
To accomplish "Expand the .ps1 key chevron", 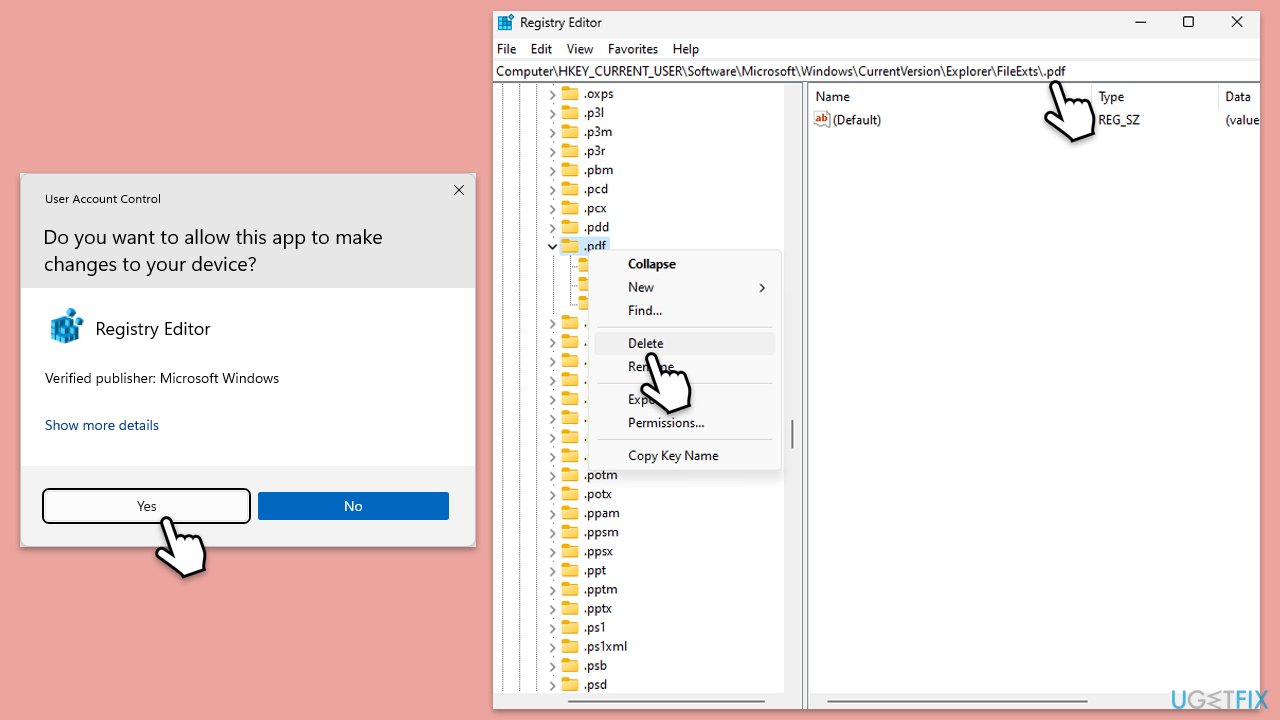I will pos(552,627).
